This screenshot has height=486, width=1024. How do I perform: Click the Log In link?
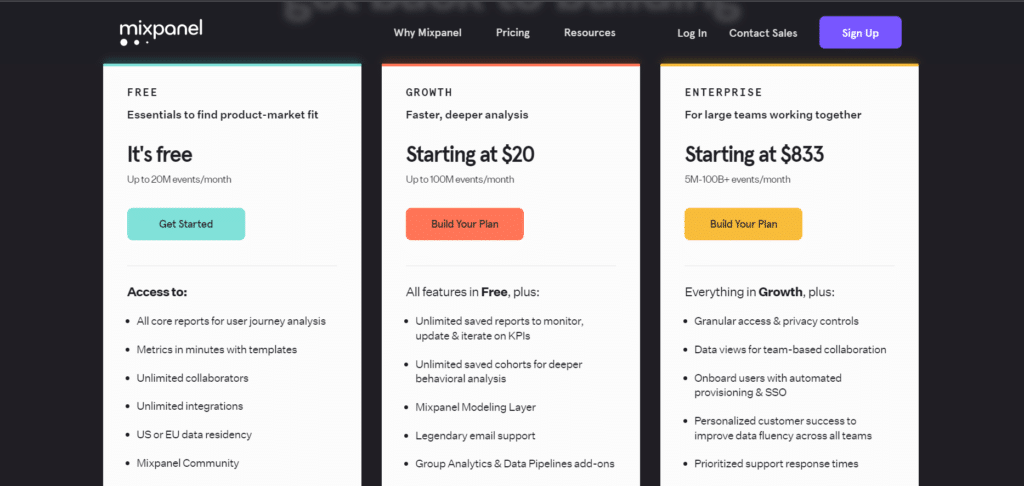click(x=692, y=33)
